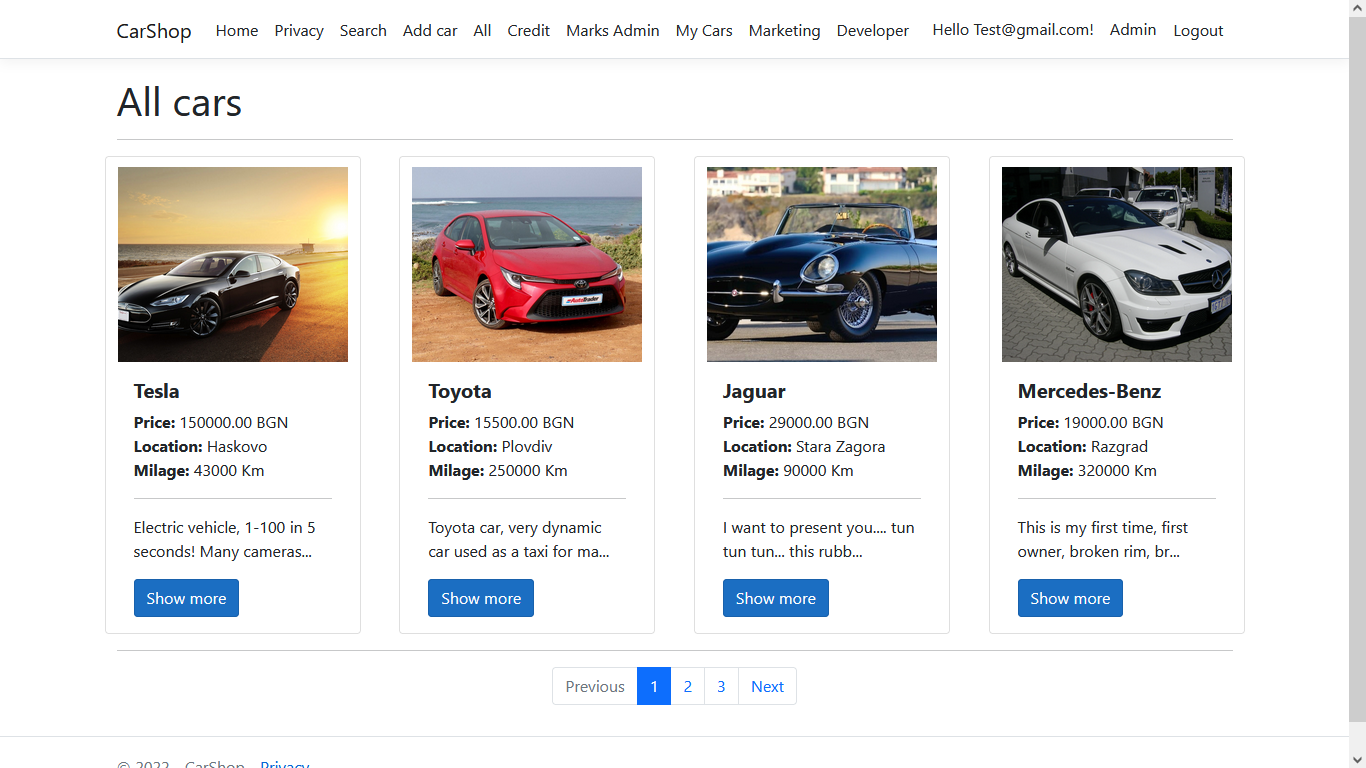Open the Credit navigation item
Viewport: 1366px width, 768px height.
pyautogui.click(x=528, y=30)
